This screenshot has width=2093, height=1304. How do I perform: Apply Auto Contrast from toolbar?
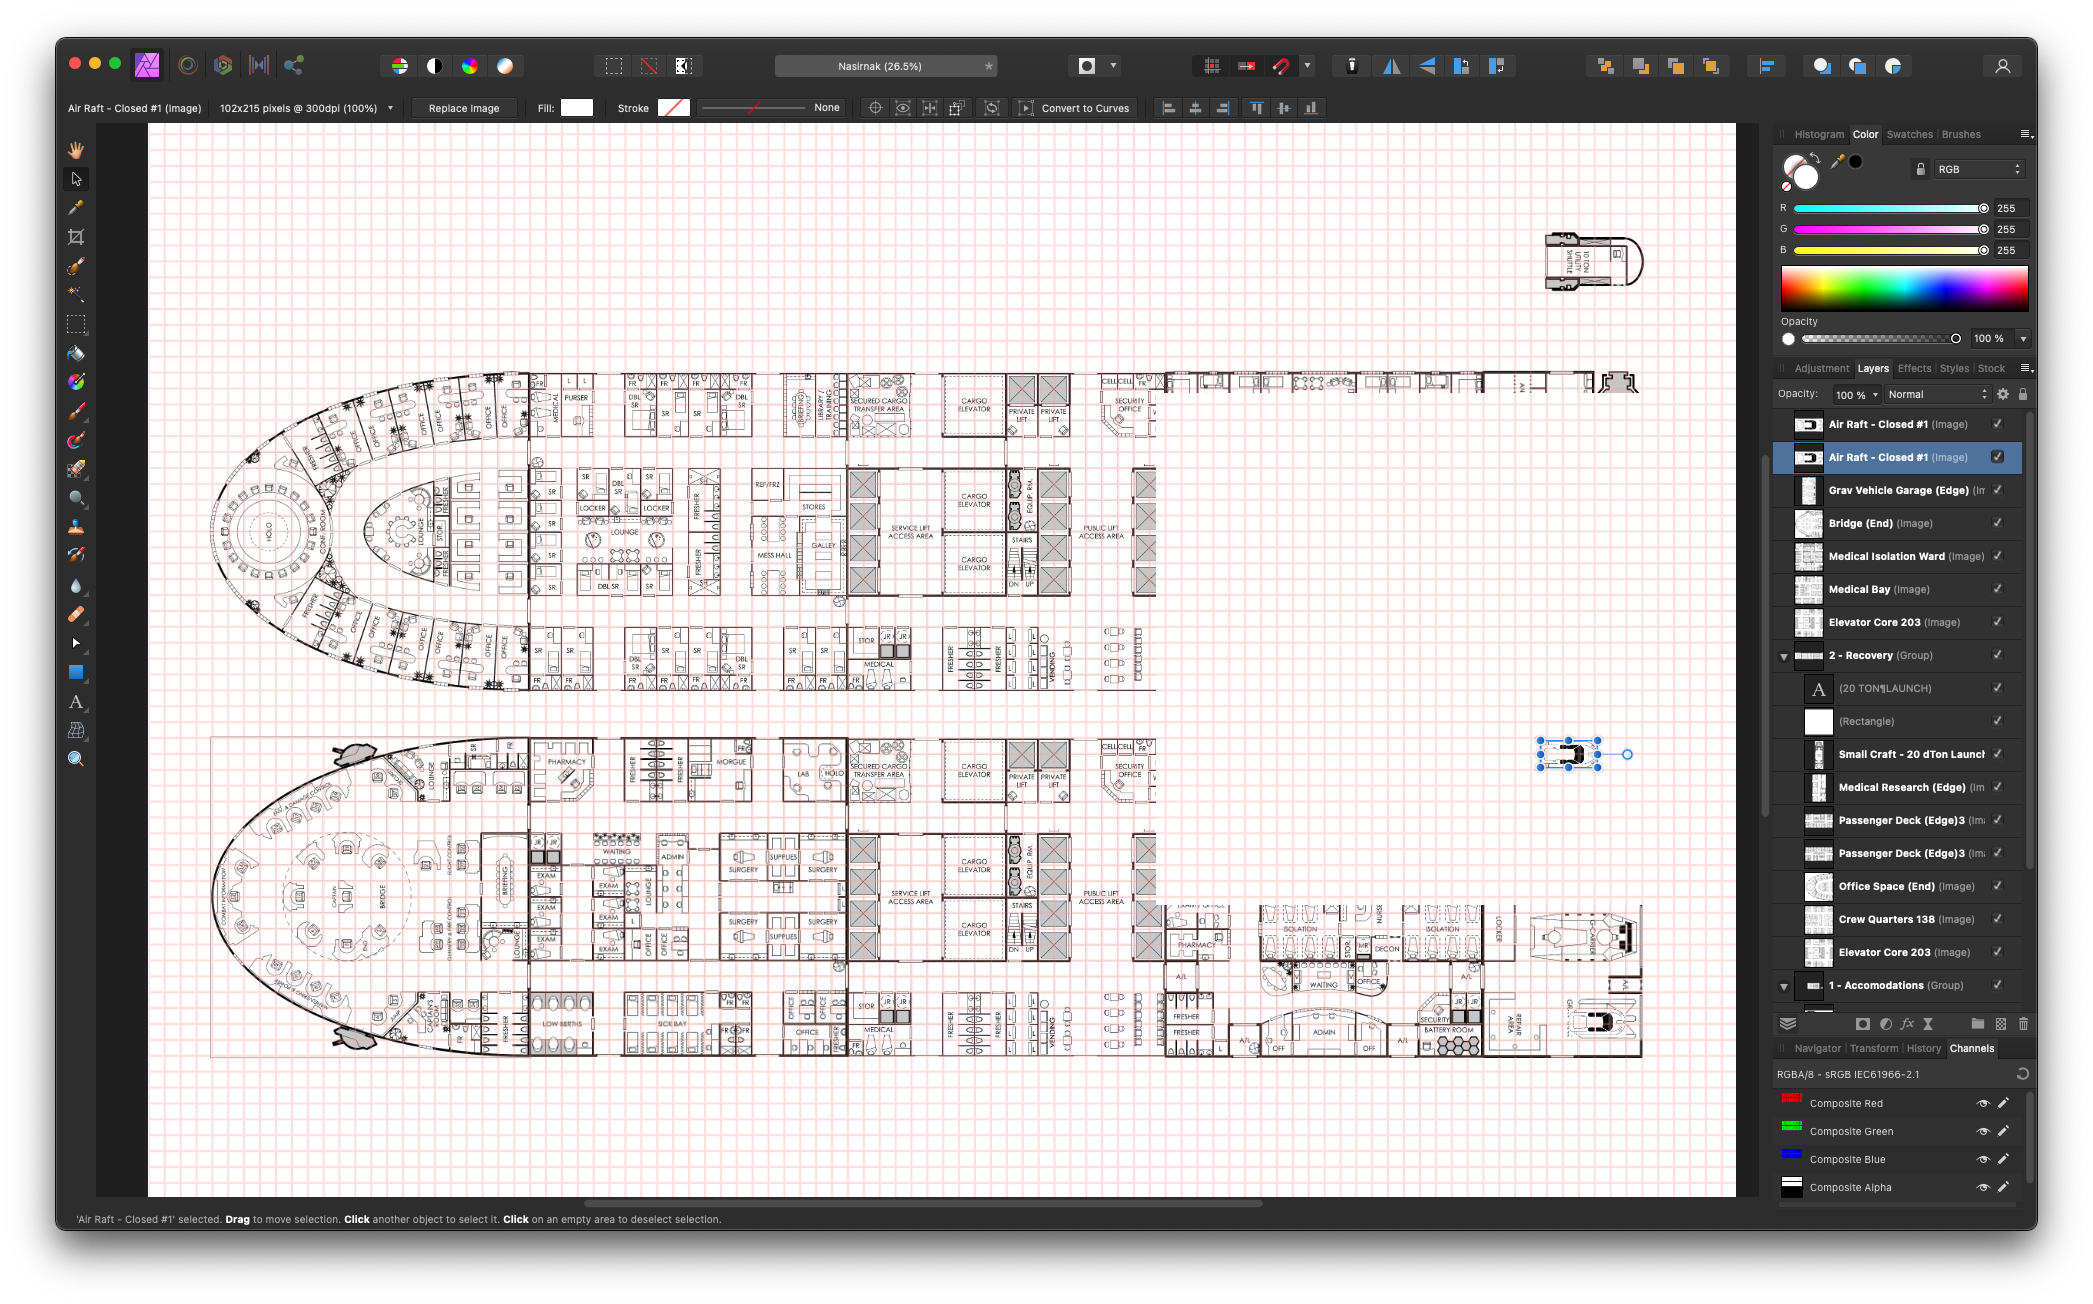tap(435, 66)
